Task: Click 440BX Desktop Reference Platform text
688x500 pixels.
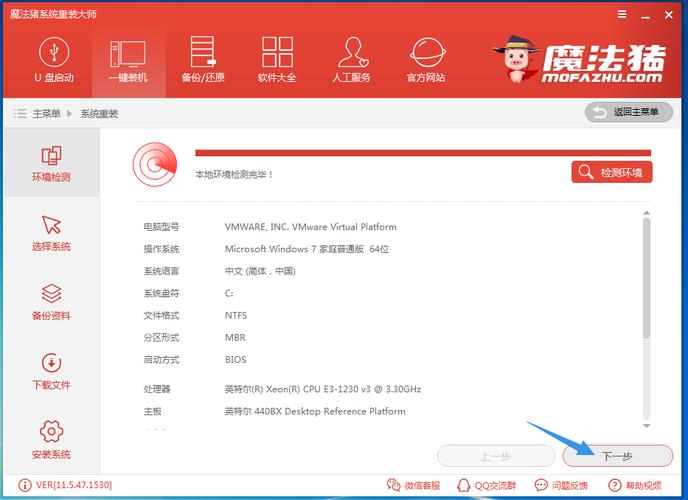Action: tap(315, 411)
